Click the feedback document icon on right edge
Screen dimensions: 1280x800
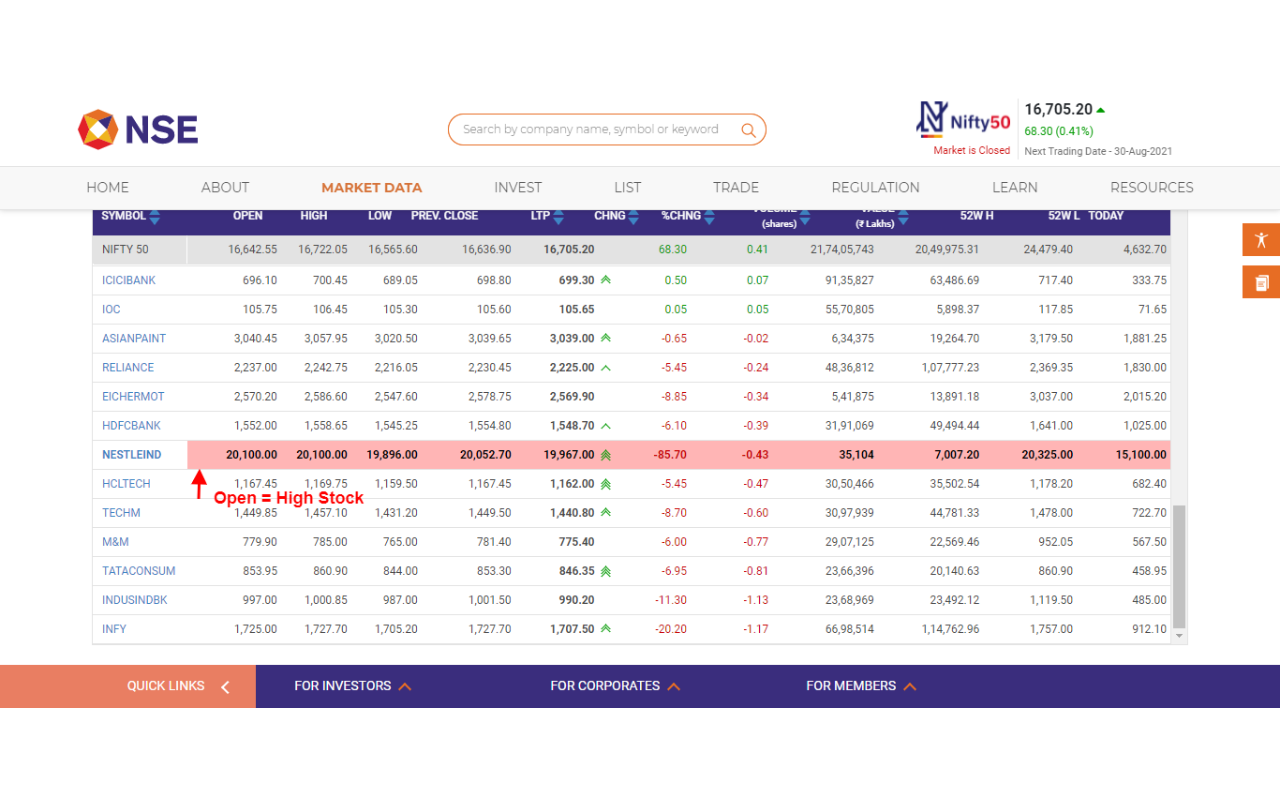click(x=1260, y=283)
